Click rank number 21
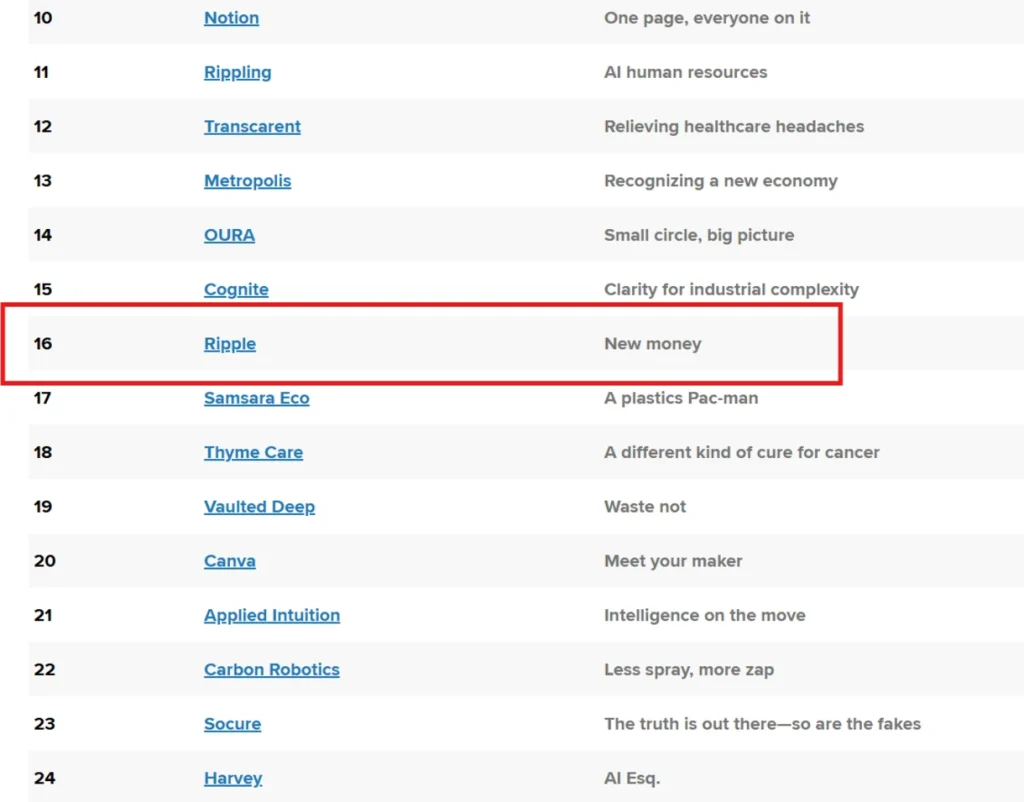This screenshot has height=802, width=1024. [x=42, y=615]
